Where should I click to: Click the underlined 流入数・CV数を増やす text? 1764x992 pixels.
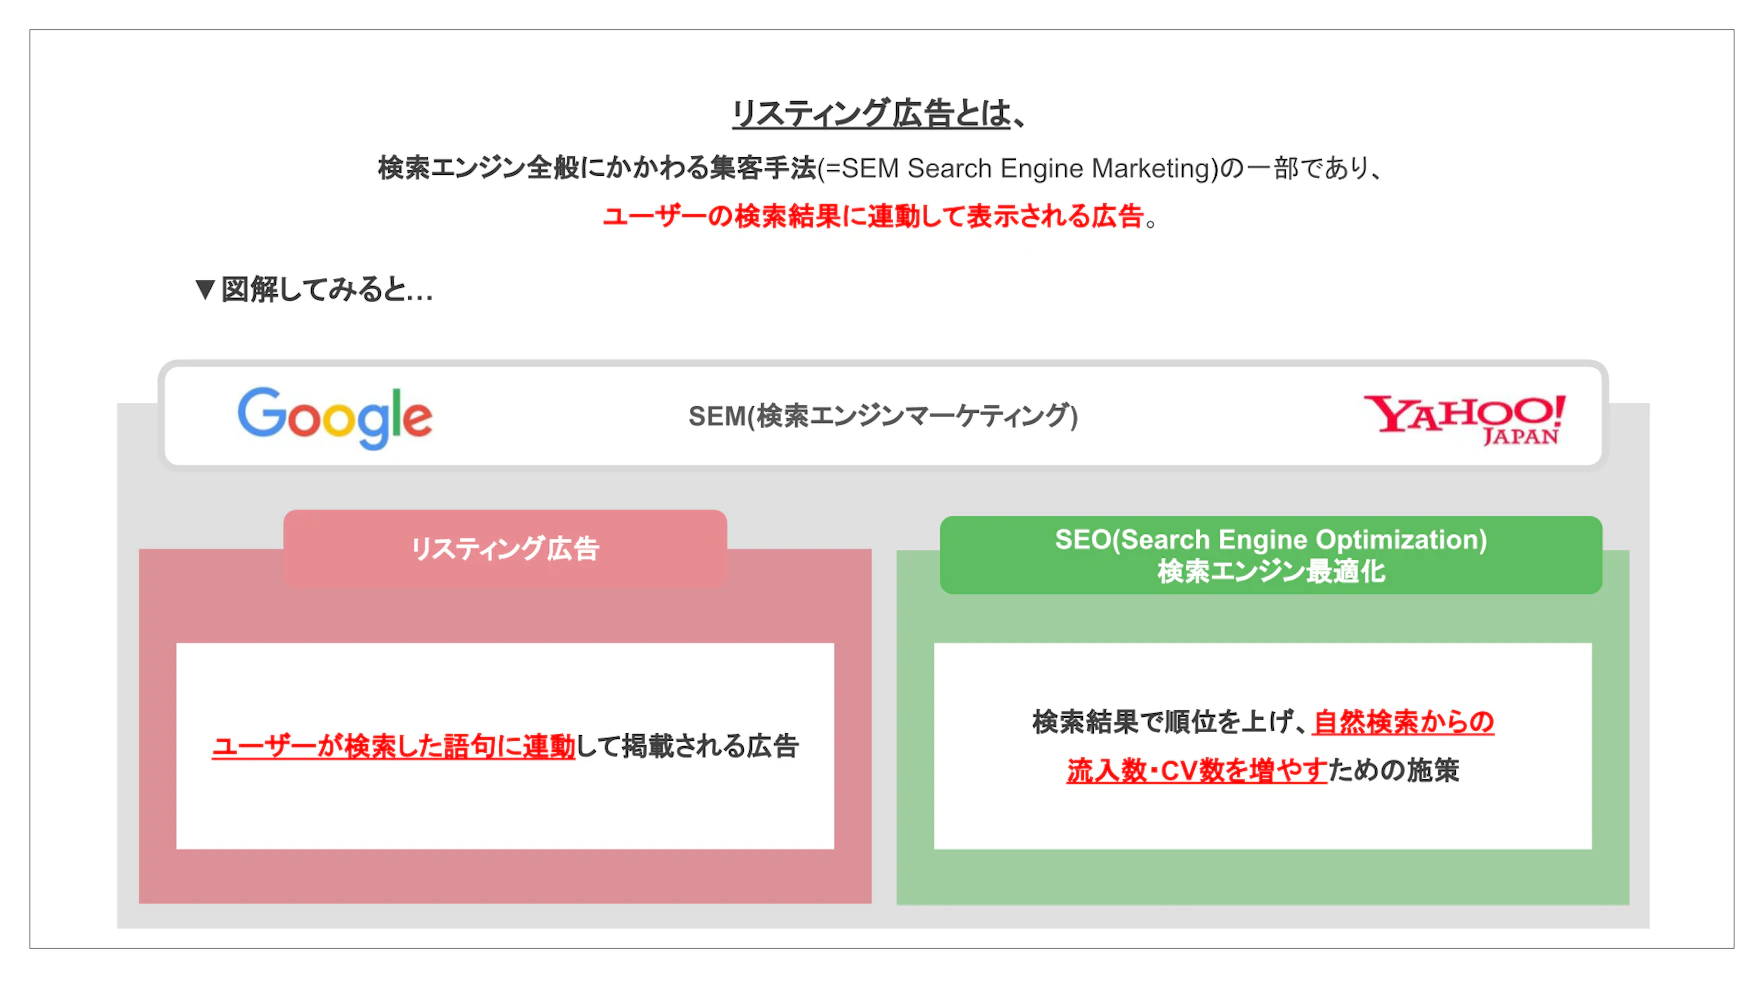(1197, 771)
